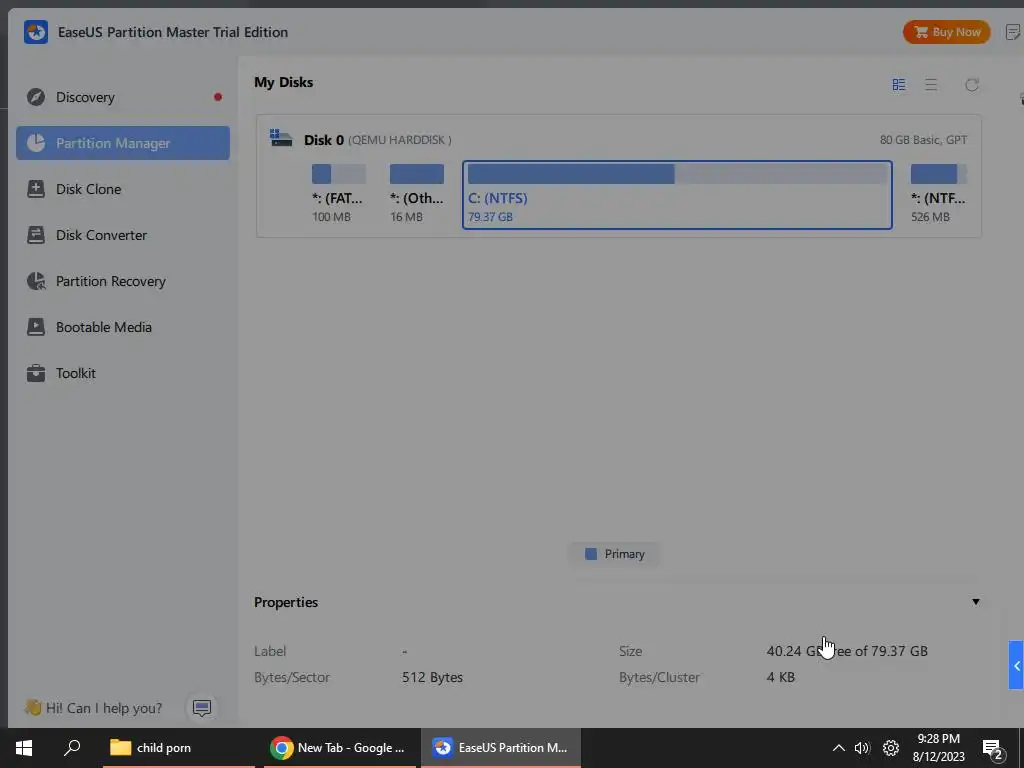
Task: Click the 'Hi! Can I help you?' link
Action: (104, 708)
